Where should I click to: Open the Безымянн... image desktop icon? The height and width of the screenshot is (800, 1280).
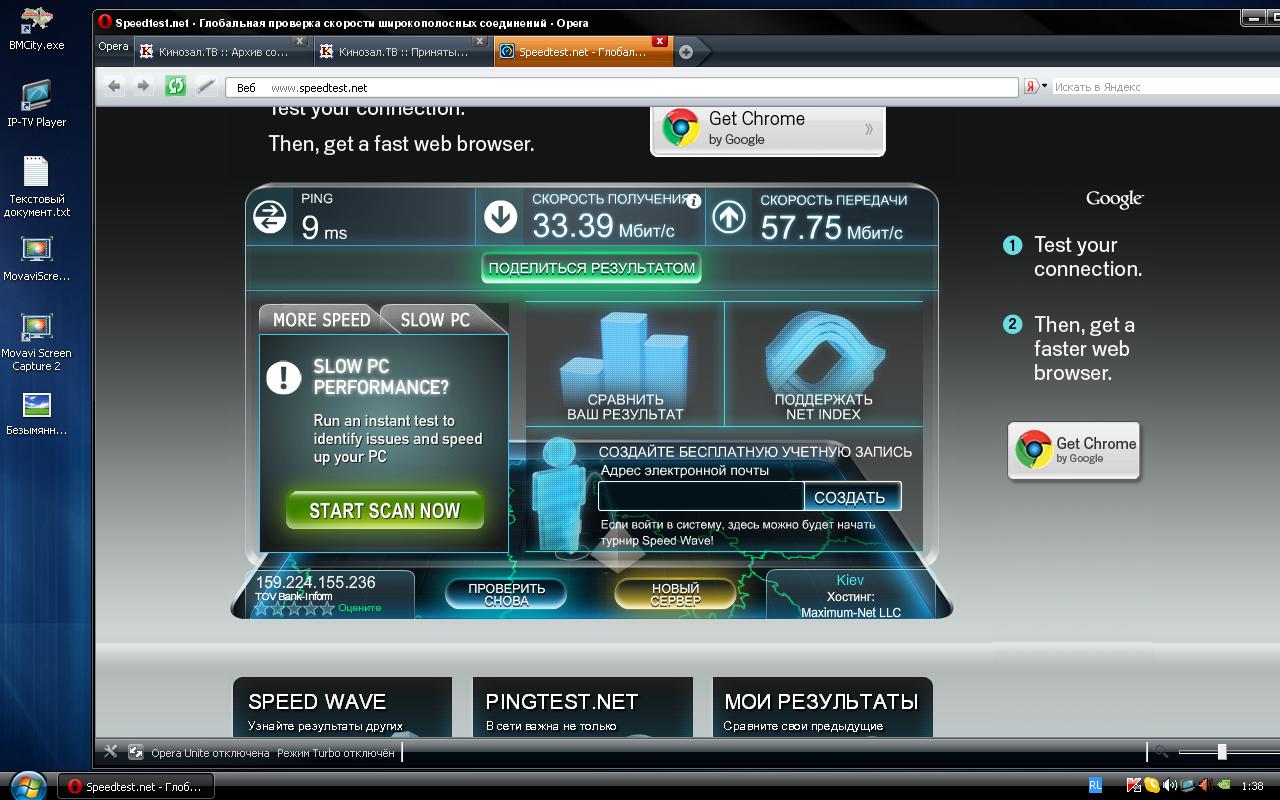[x=37, y=414]
